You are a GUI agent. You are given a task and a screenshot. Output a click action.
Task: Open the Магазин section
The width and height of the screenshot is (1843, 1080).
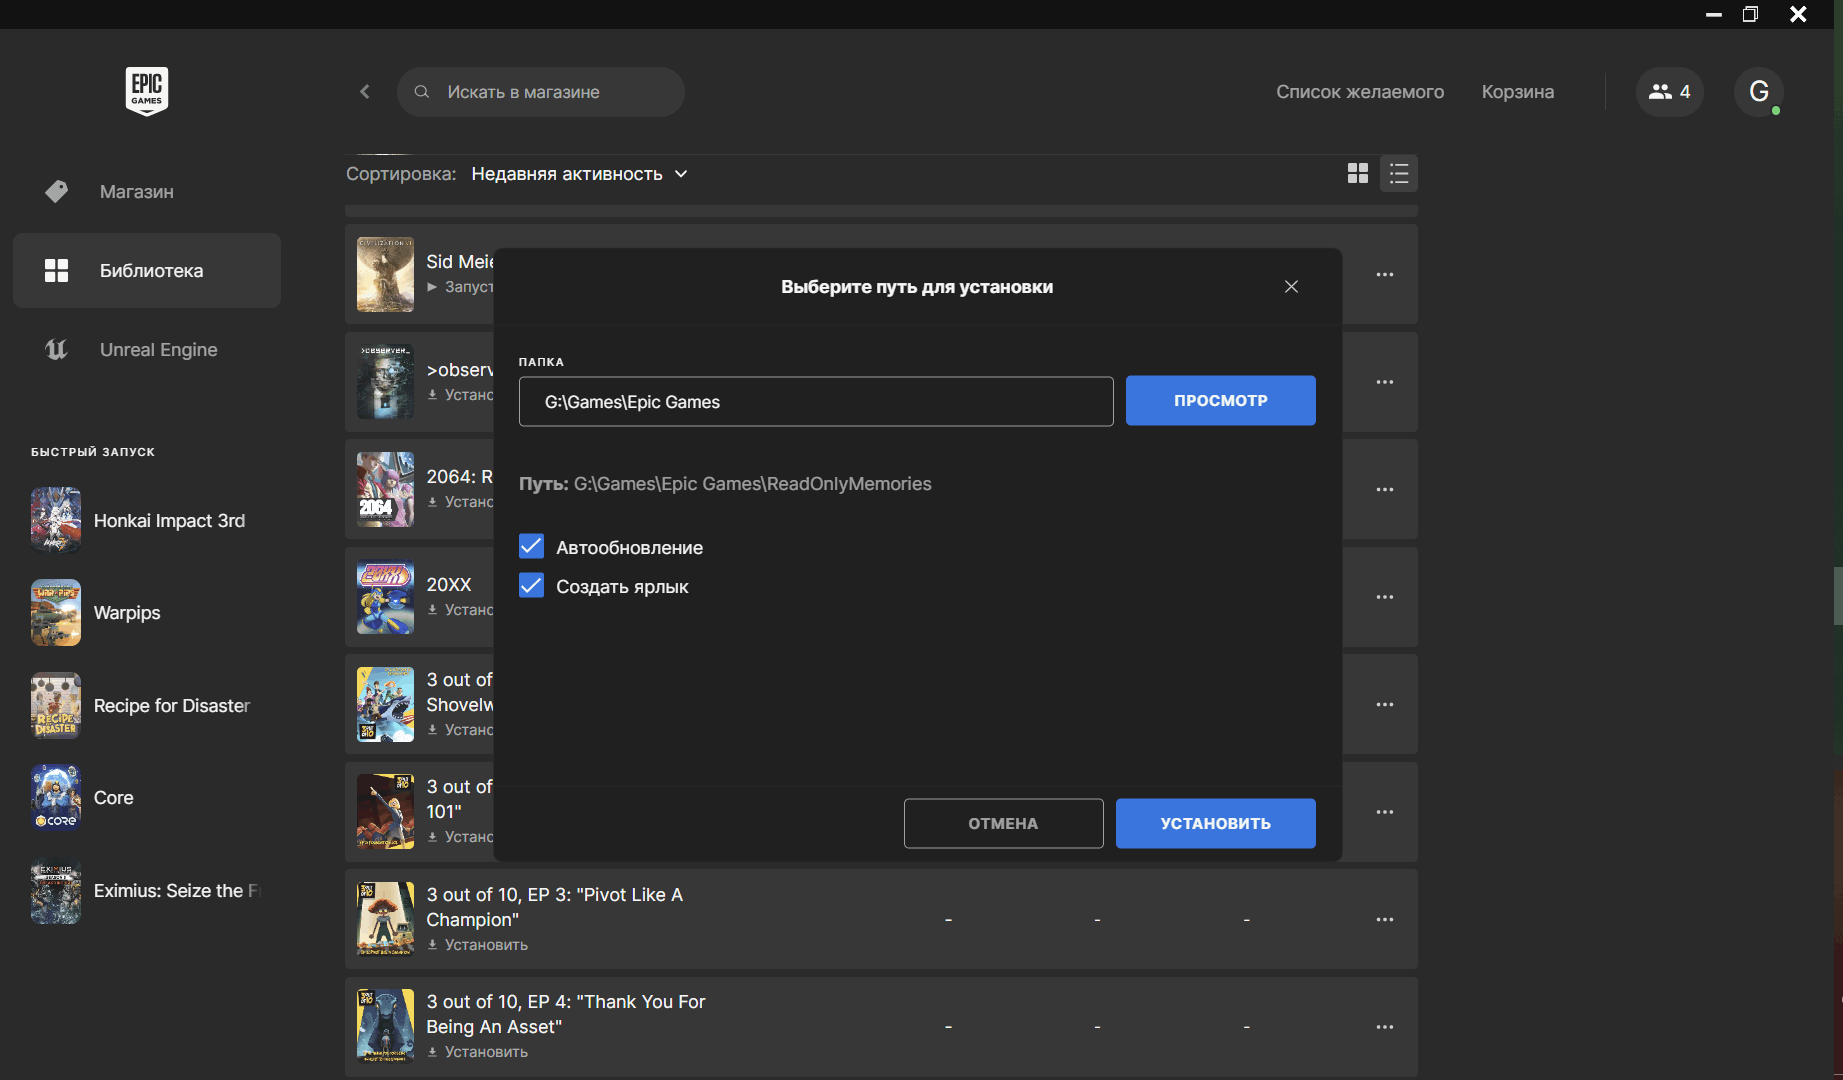147,192
